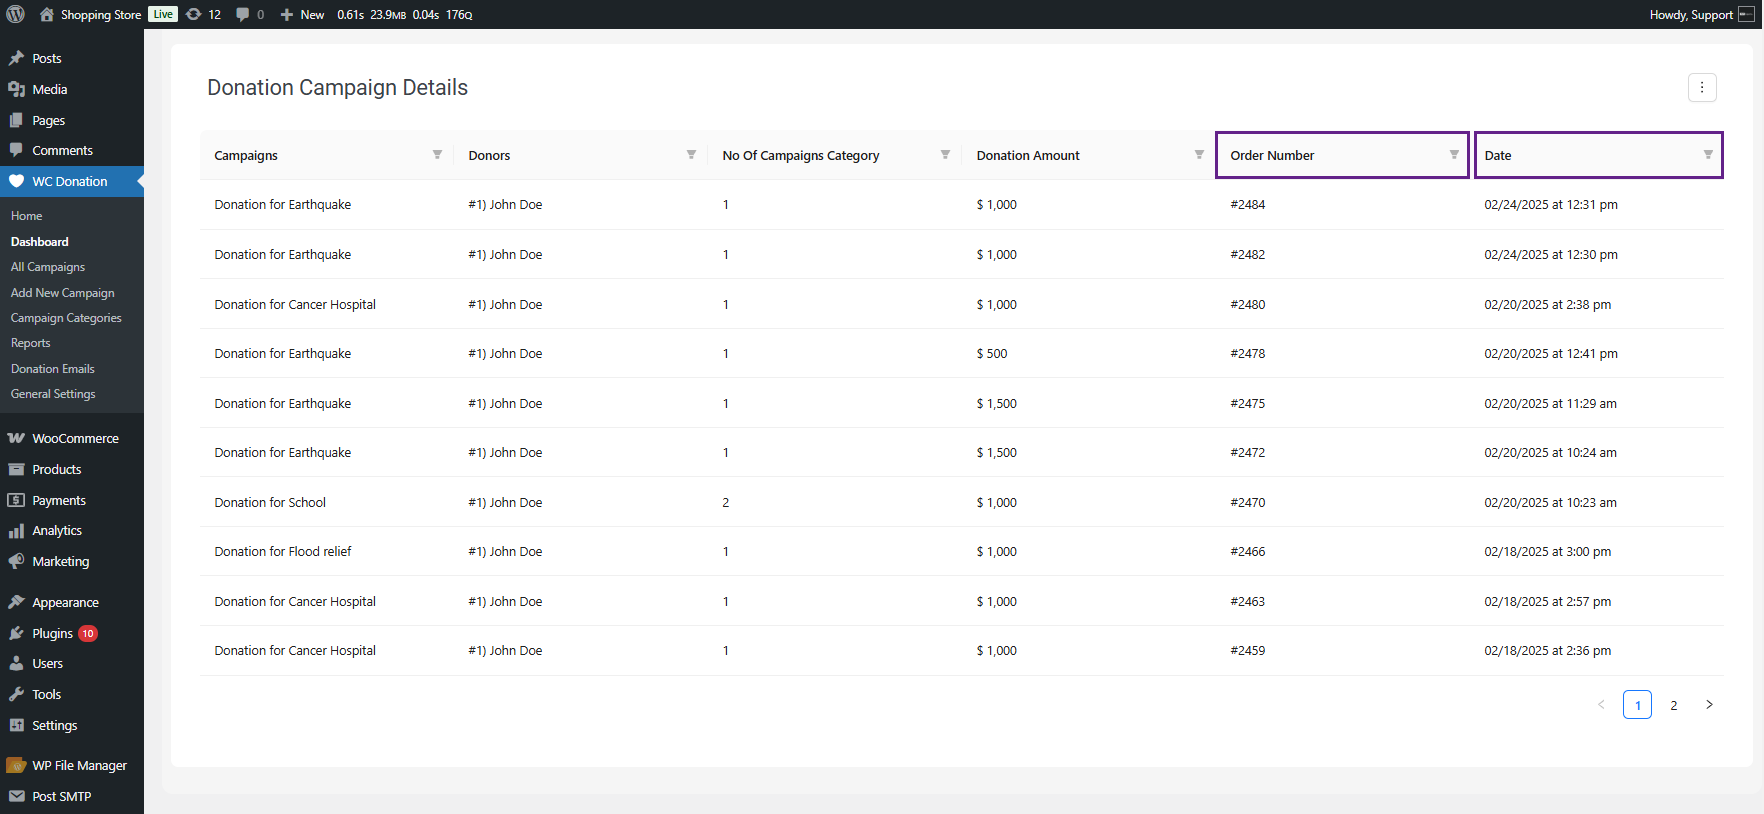The image size is (1764, 814).
Task: Open filter icon on Donors column
Action: coord(691,155)
